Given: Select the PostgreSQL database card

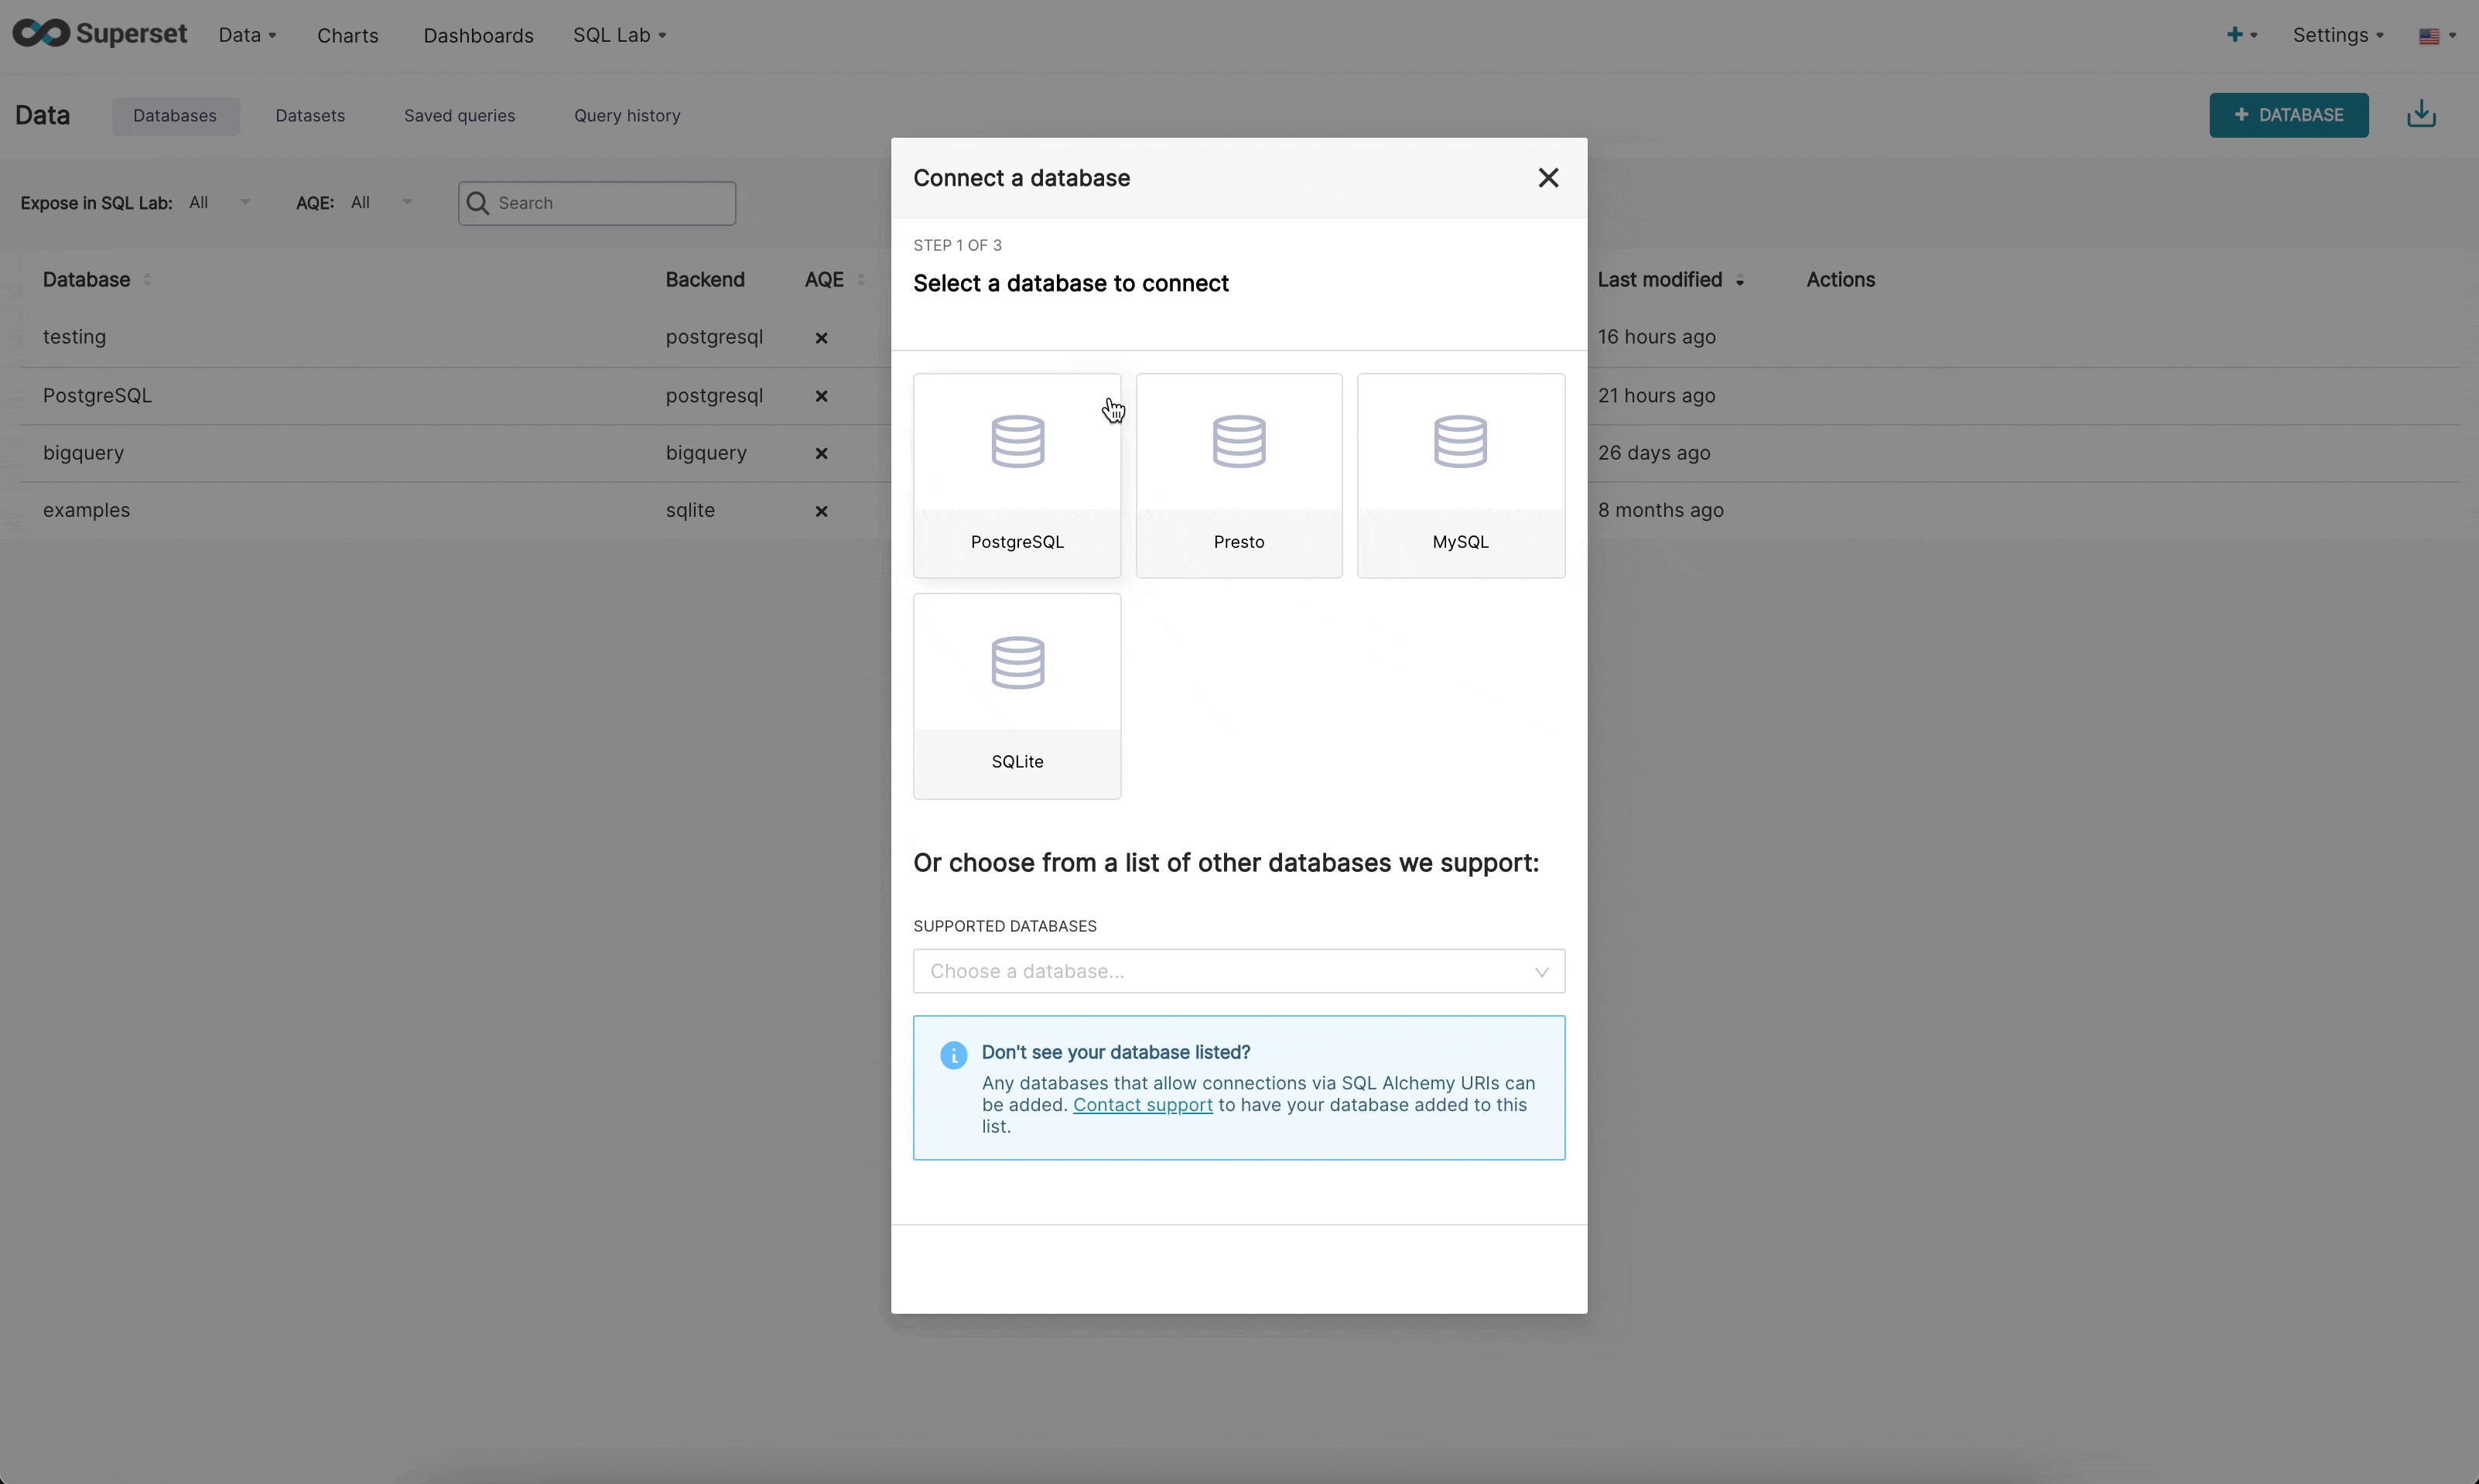Looking at the screenshot, I should pyautogui.click(x=1016, y=475).
